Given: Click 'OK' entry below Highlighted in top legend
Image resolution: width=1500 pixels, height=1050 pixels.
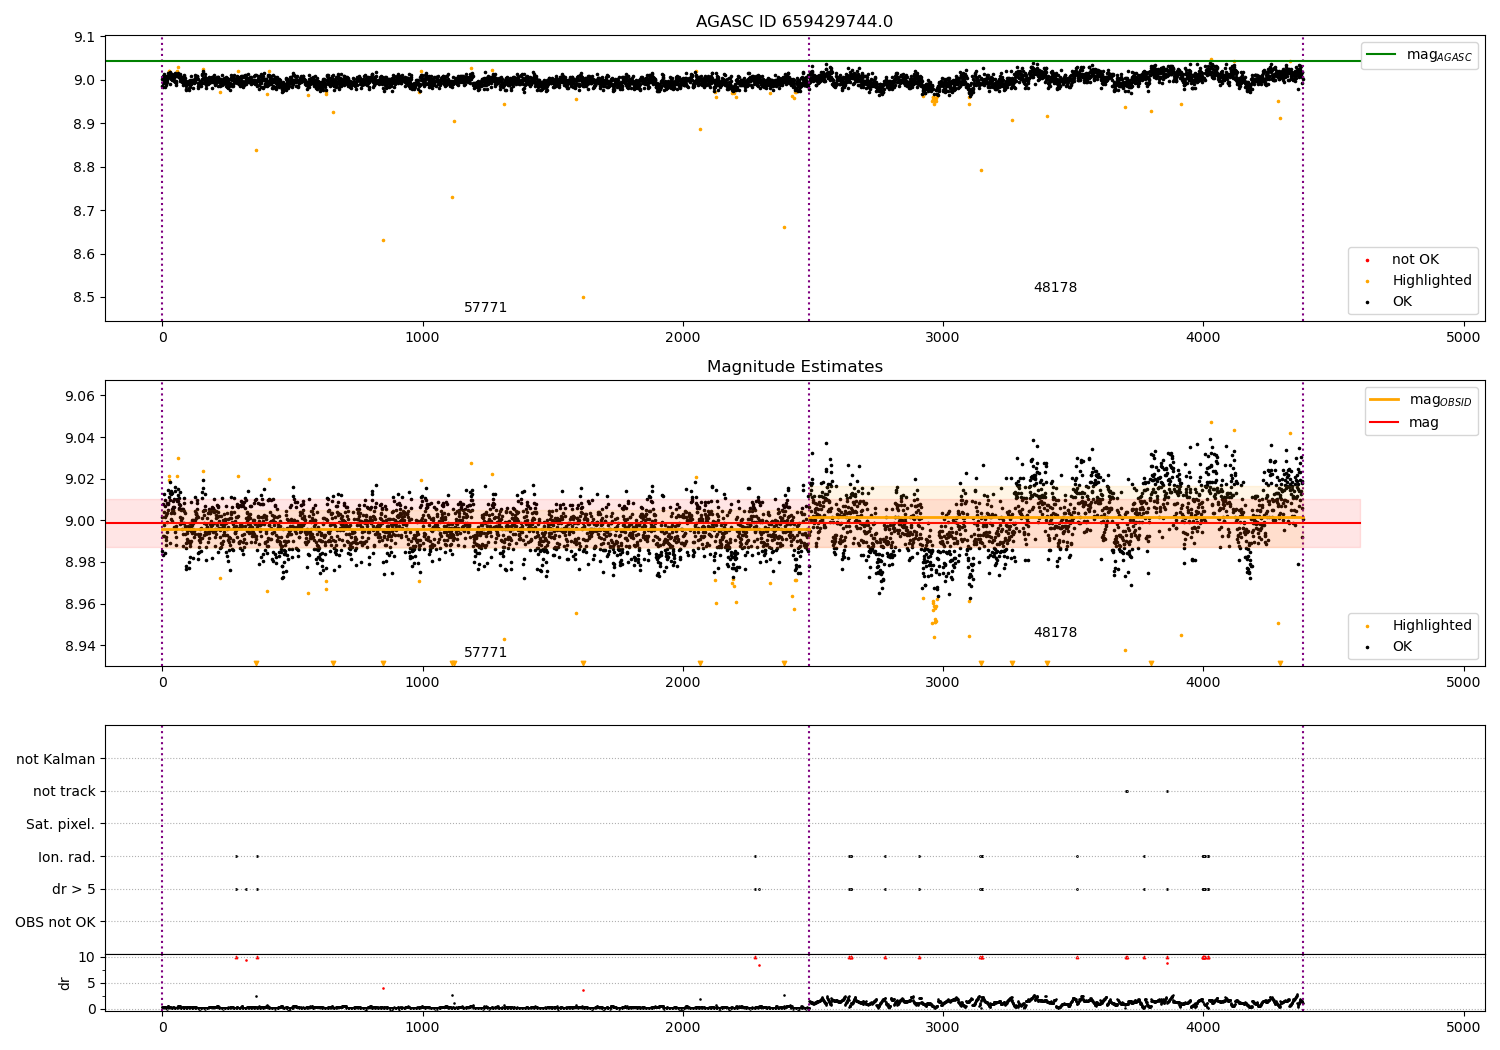Looking at the screenshot, I should tap(1402, 302).
